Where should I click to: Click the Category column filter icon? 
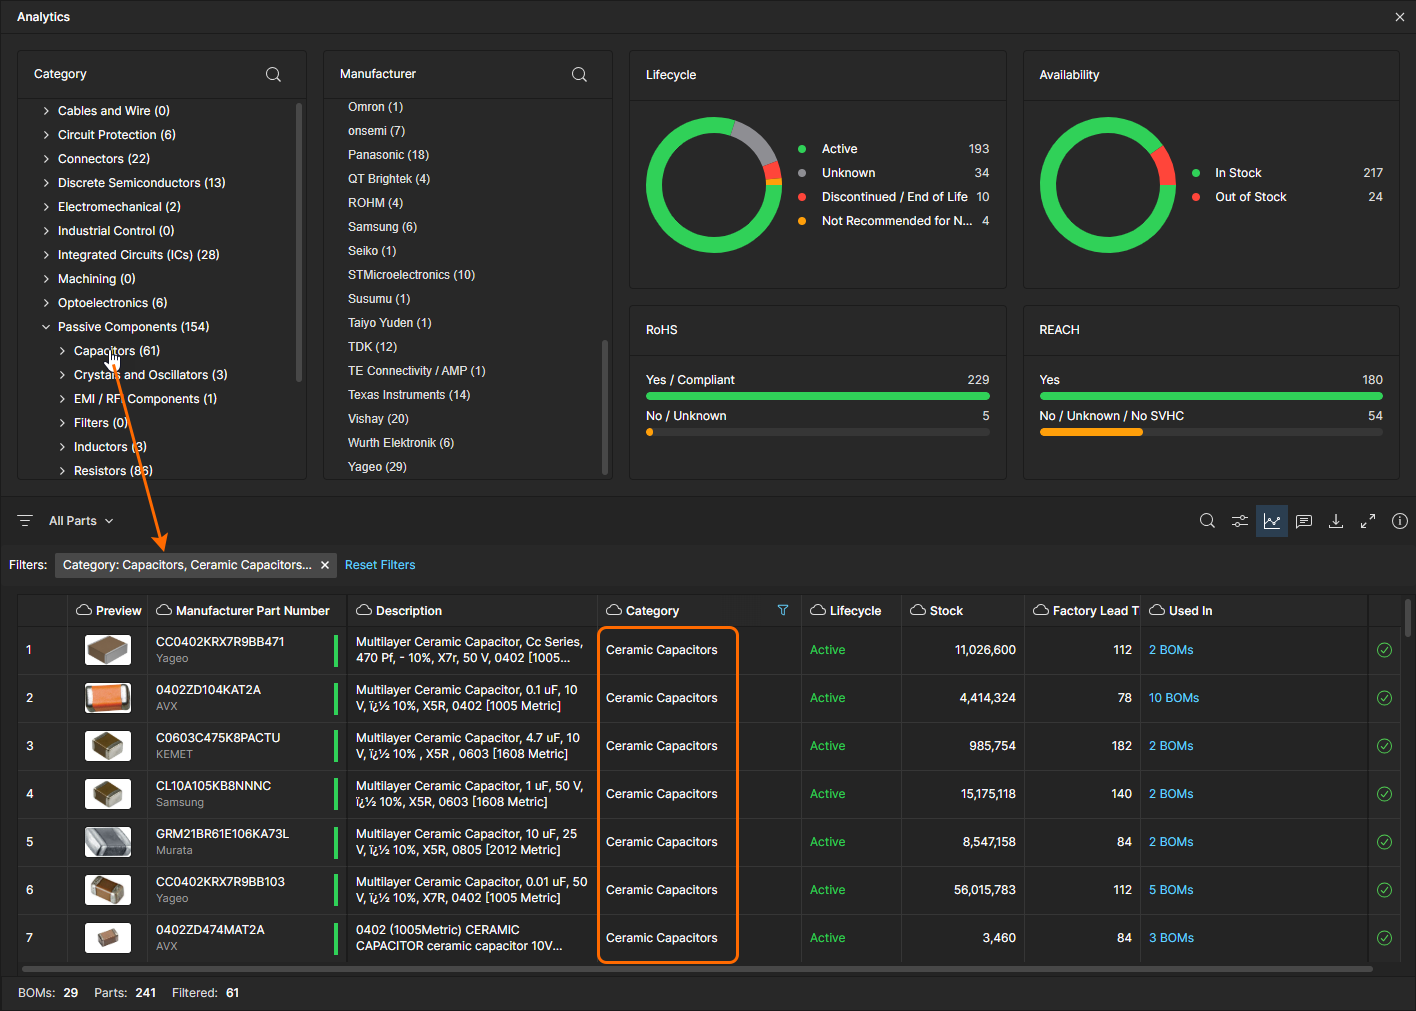click(783, 610)
